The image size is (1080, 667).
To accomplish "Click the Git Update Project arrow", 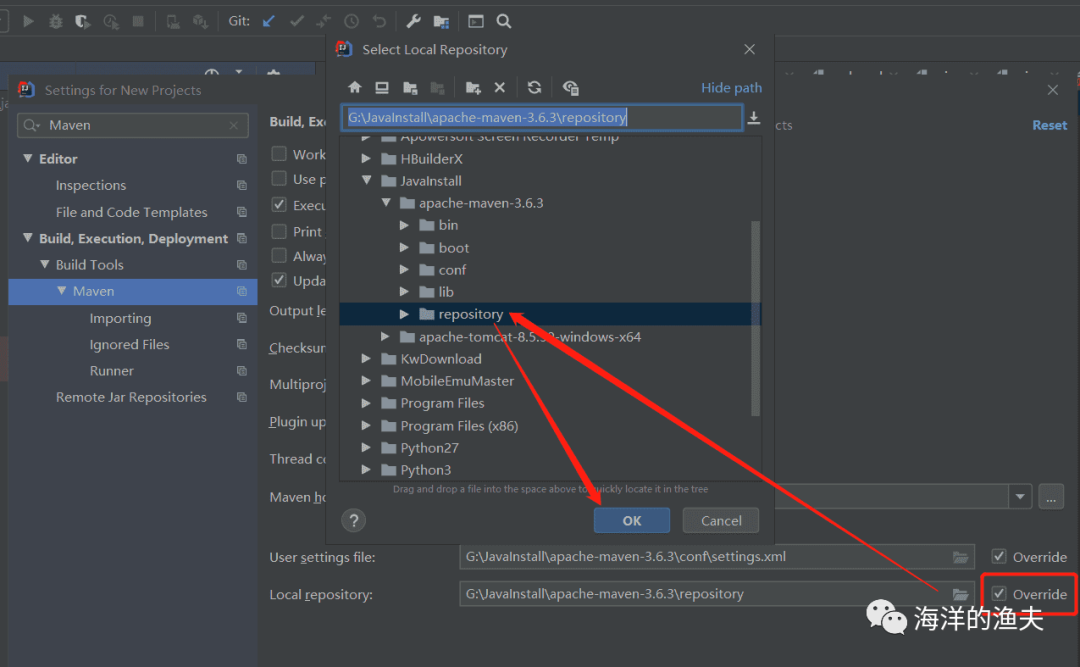I will tap(269, 21).
